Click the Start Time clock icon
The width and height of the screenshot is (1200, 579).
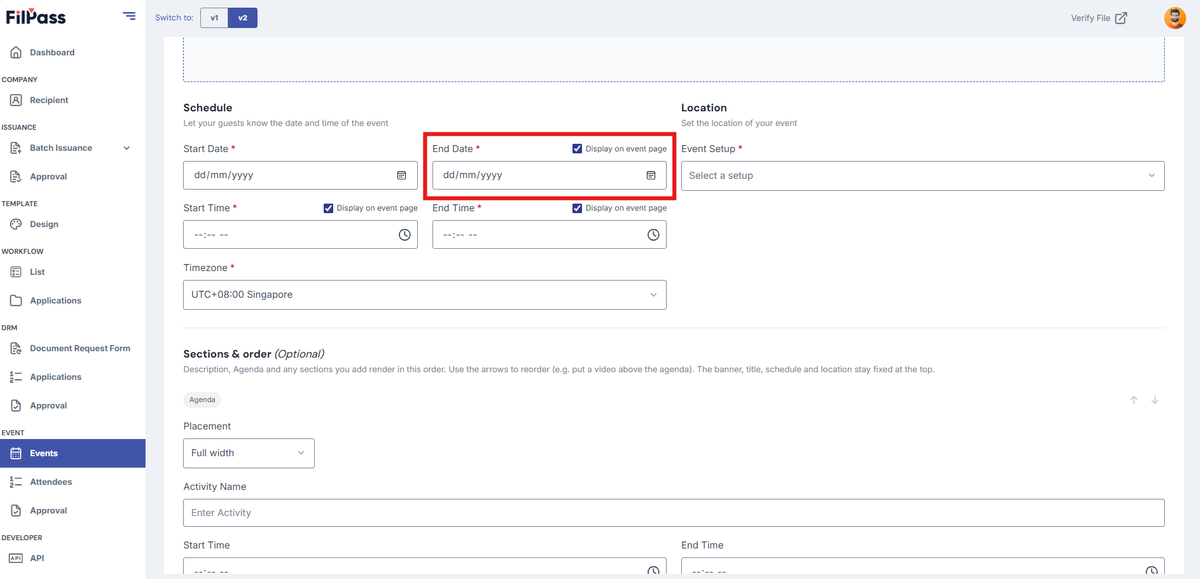405,235
